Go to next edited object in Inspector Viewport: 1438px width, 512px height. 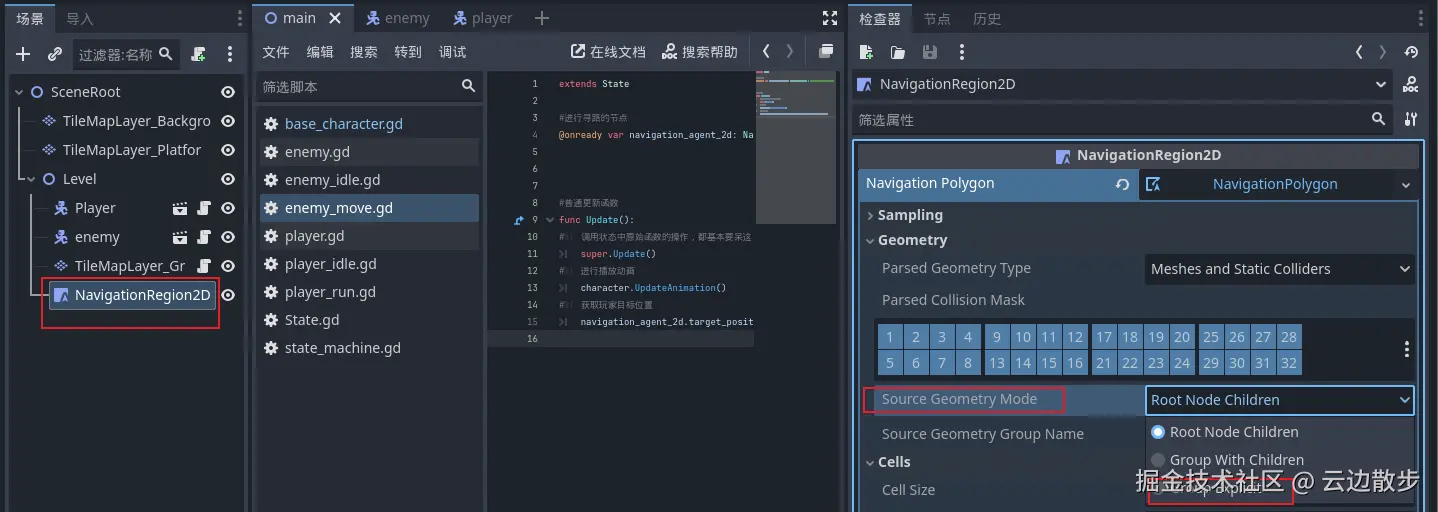pos(1383,52)
